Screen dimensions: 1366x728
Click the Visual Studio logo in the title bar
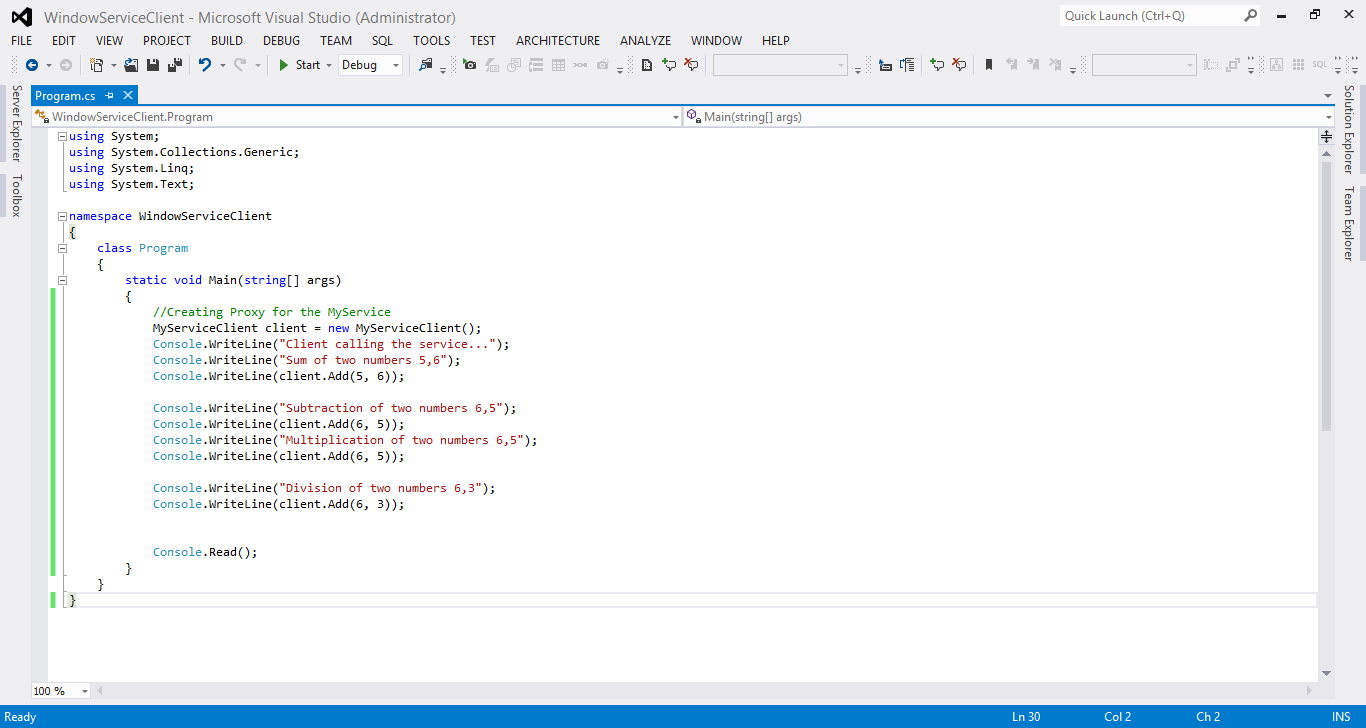point(21,17)
